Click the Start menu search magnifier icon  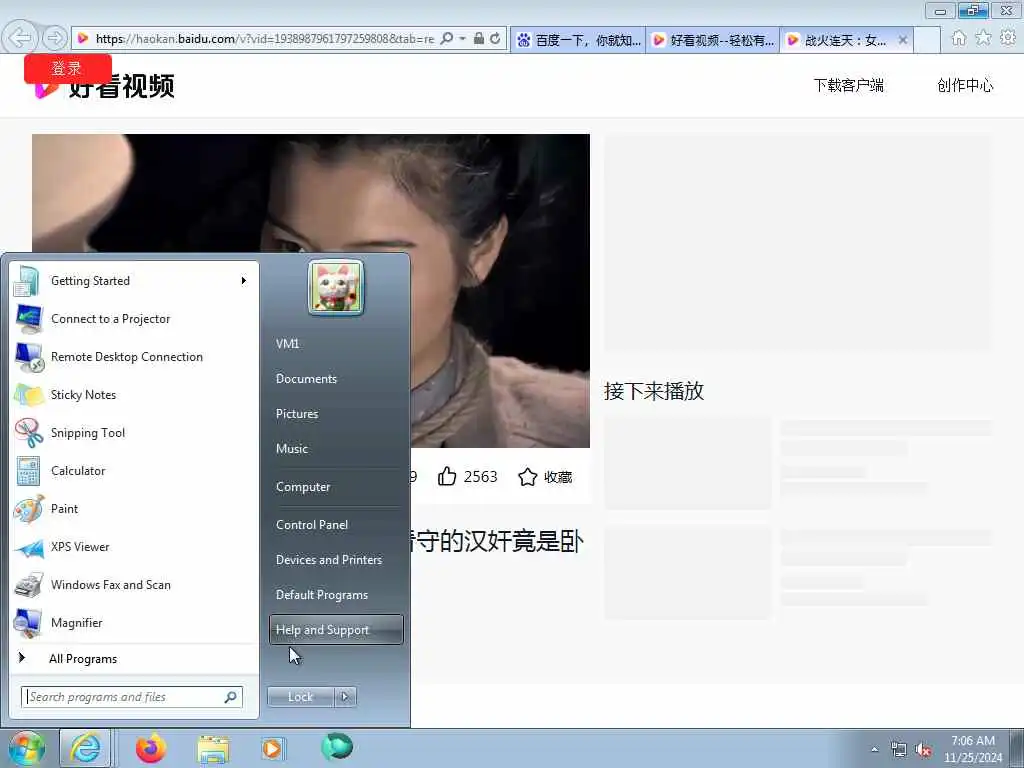(231, 697)
